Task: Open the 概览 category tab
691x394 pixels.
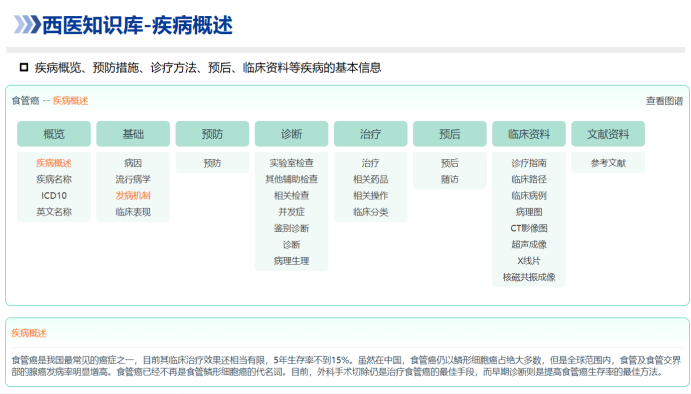Action: click(54, 134)
